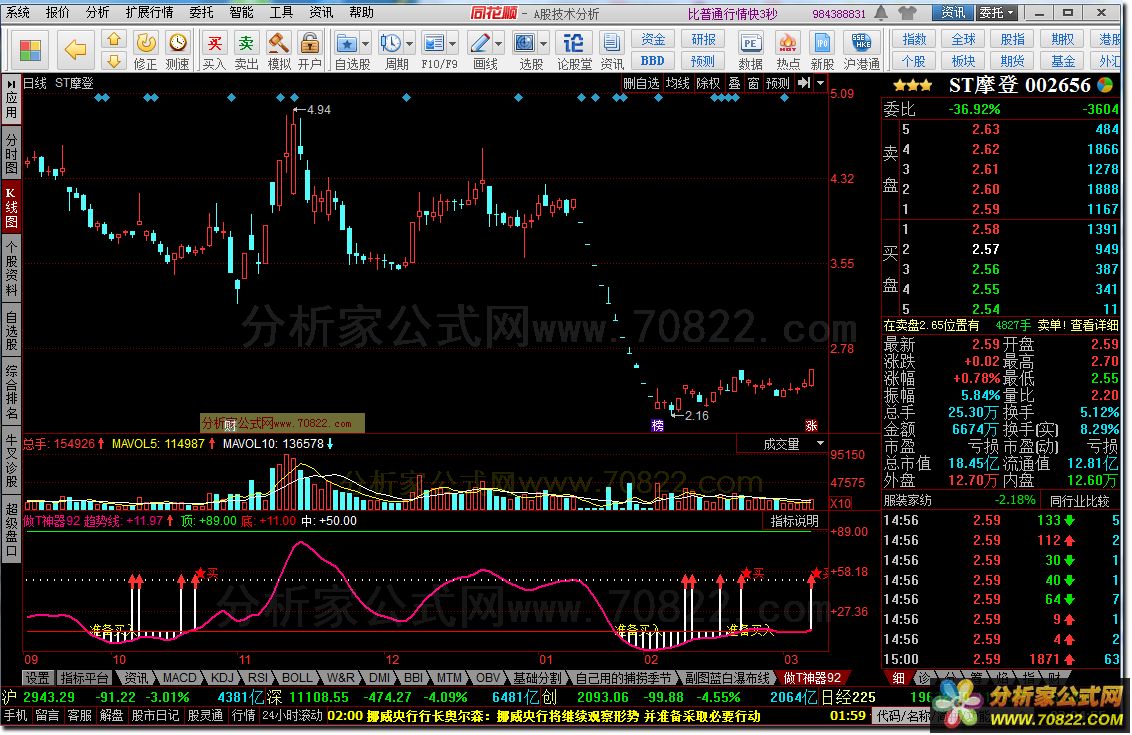
Task: Click the 资金 toolbar button
Action: [653, 39]
